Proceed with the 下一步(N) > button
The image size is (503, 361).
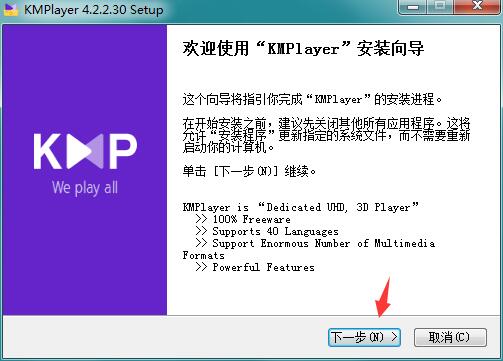364,337
